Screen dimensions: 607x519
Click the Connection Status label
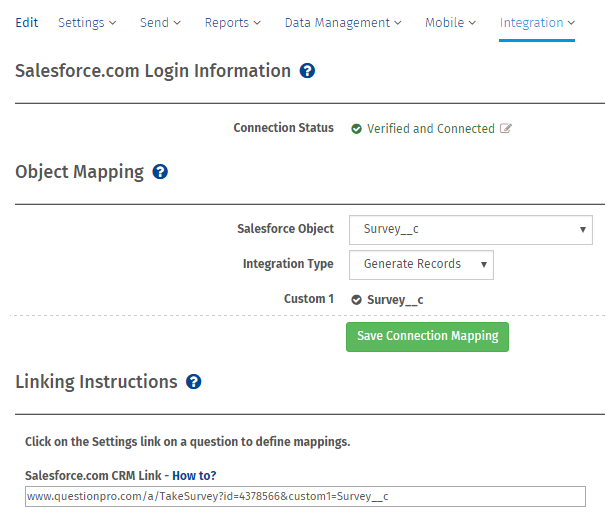pyautogui.click(x=283, y=128)
